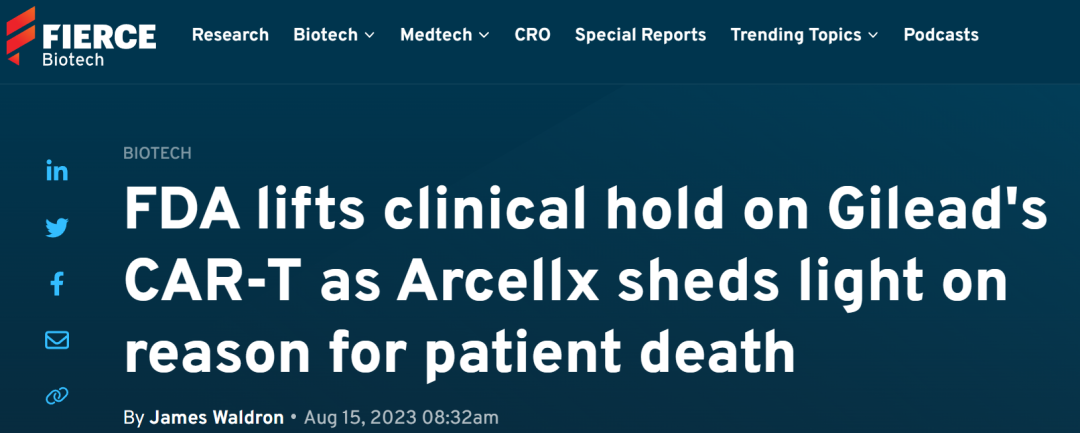Image resolution: width=1080 pixels, height=433 pixels.
Task: Select CRO in the navigation bar
Action: coord(532,35)
